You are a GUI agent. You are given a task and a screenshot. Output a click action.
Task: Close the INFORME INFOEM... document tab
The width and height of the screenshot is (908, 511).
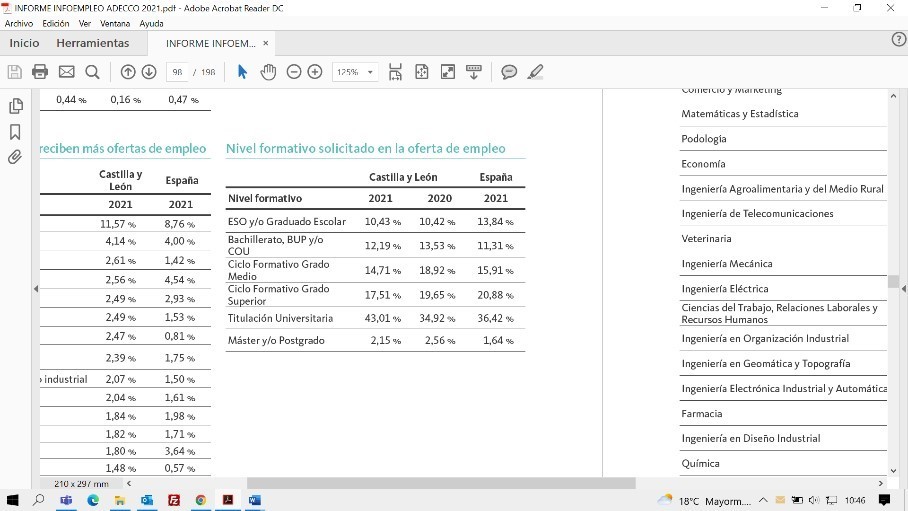coord(266,43)
